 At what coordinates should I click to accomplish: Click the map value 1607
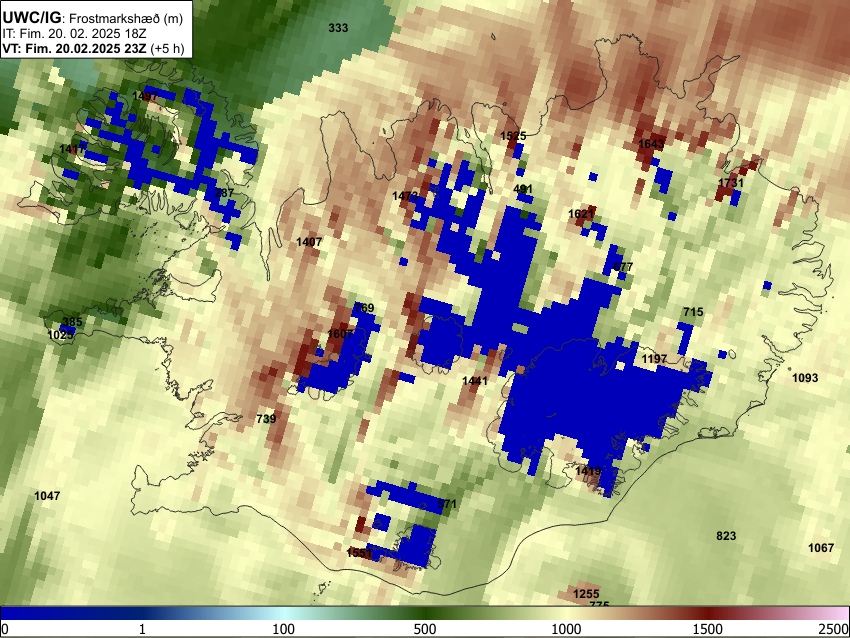click(341, 333)
